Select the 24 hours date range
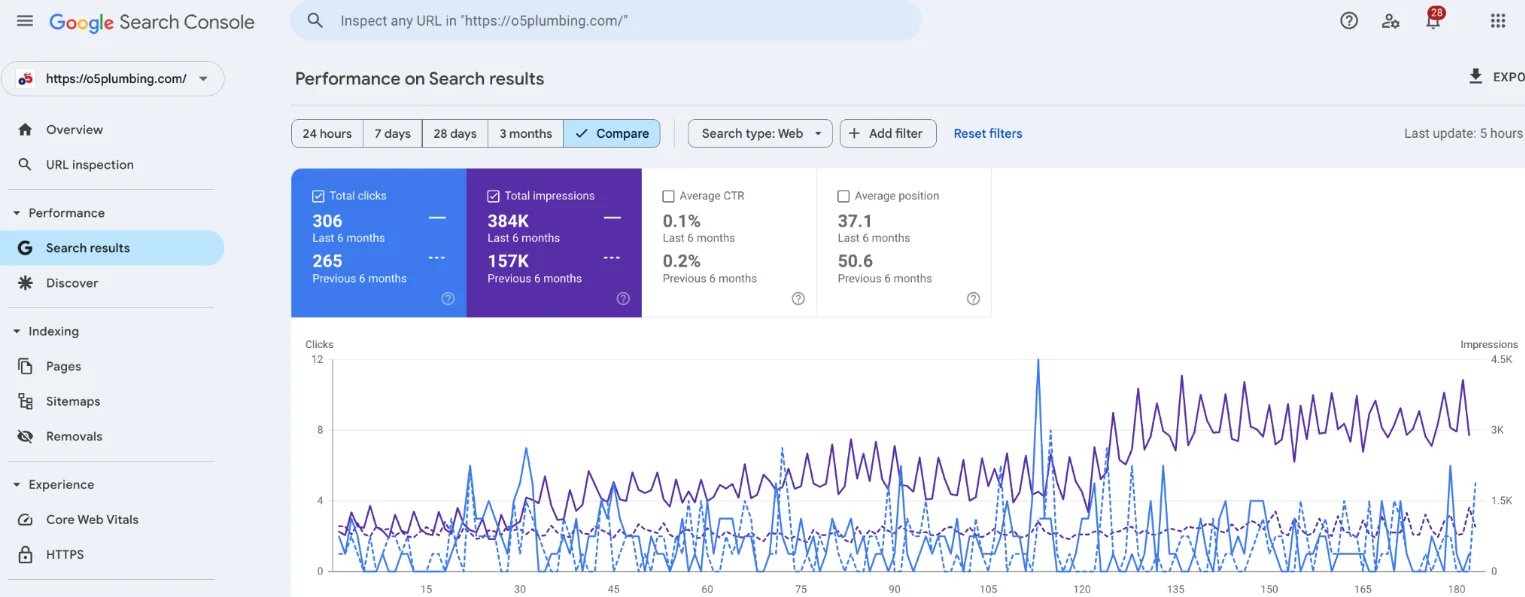The height and width of the screenshot is (597, 1525). (327, 133)
